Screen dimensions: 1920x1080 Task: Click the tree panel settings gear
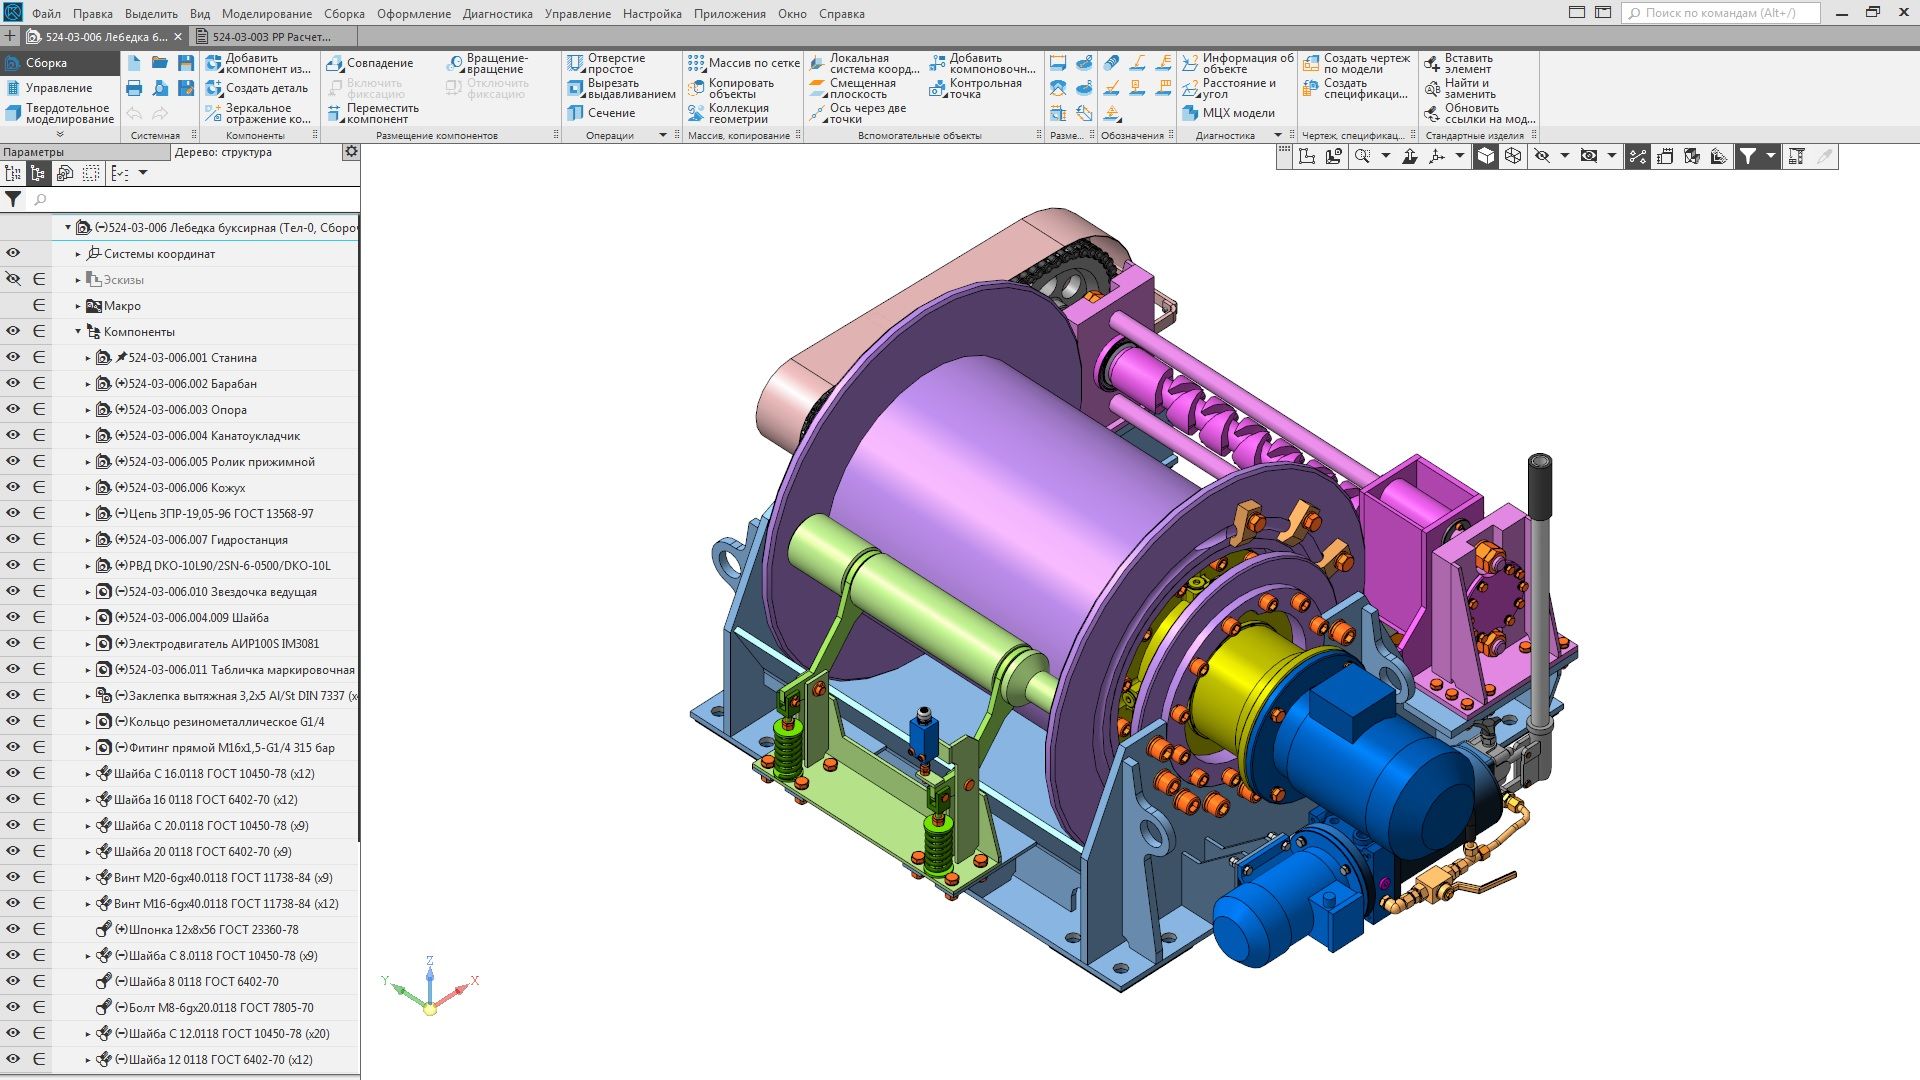(x=351, y=152)
